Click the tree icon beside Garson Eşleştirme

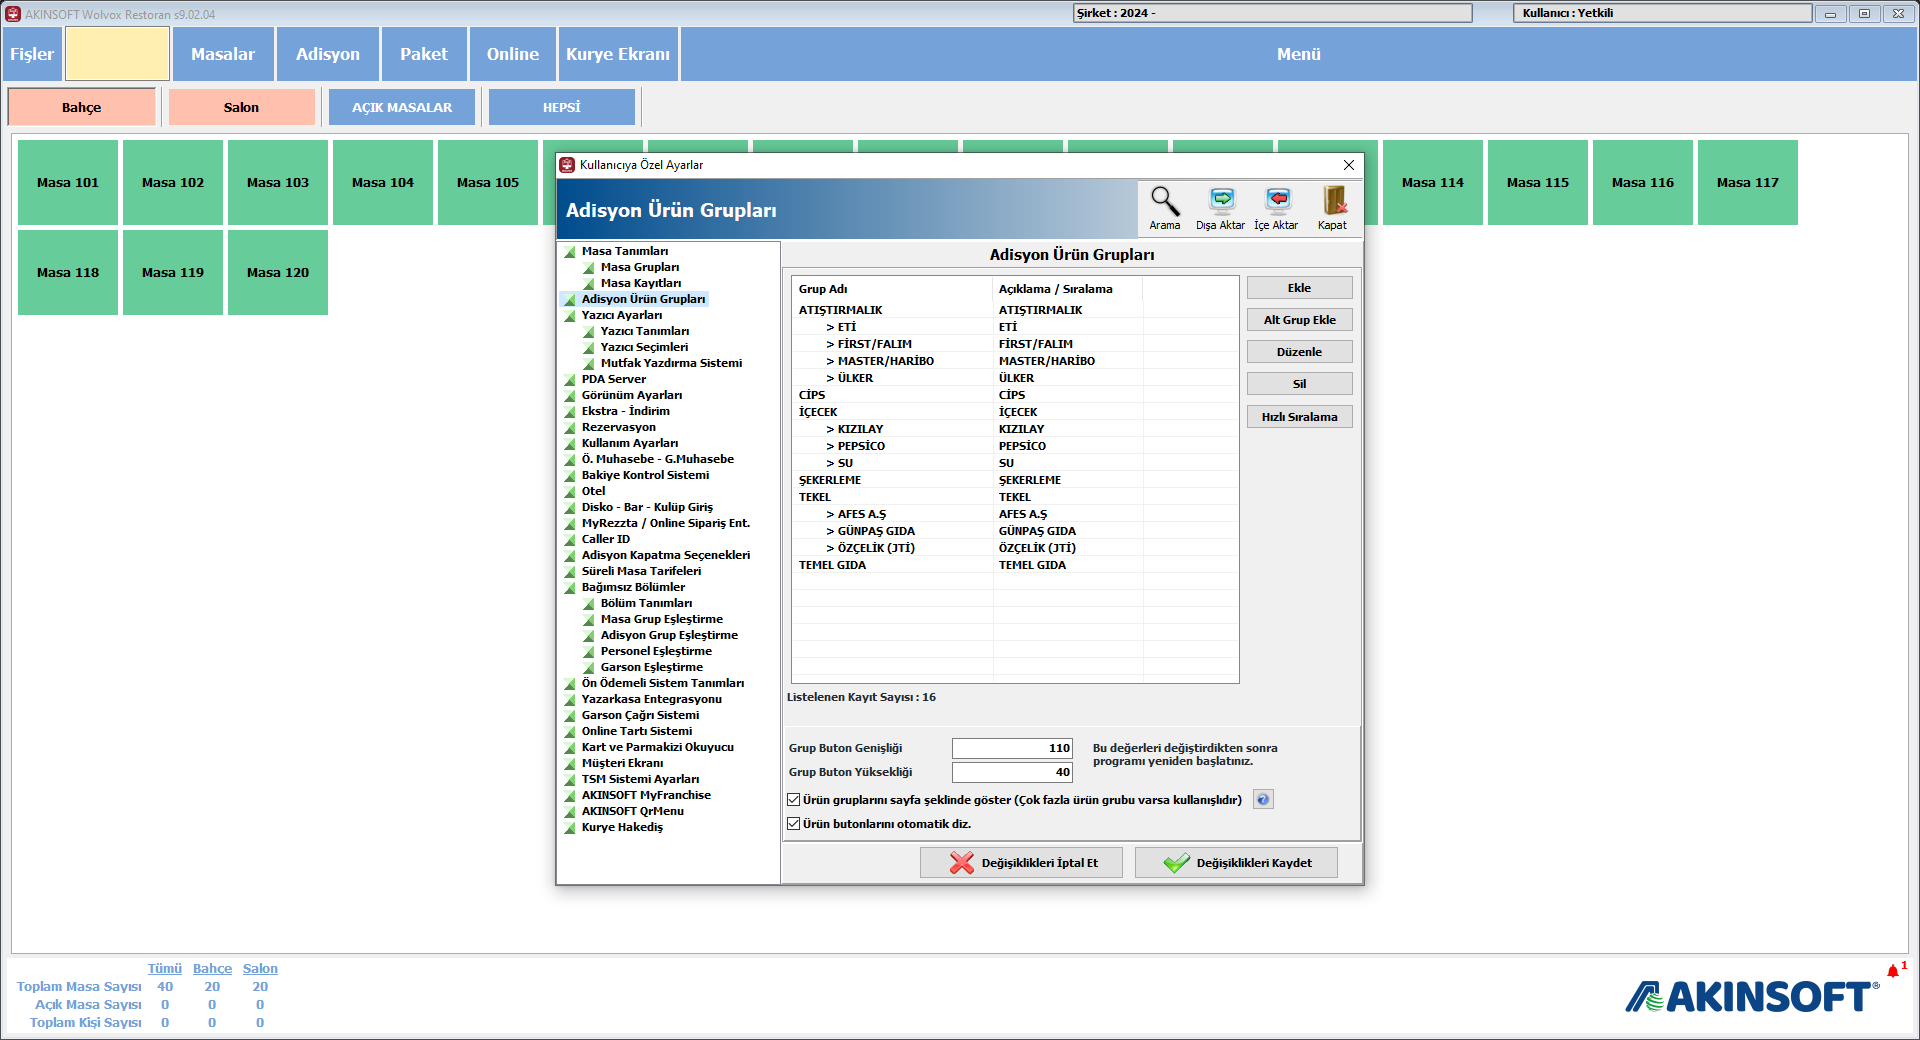coord(589,668)
